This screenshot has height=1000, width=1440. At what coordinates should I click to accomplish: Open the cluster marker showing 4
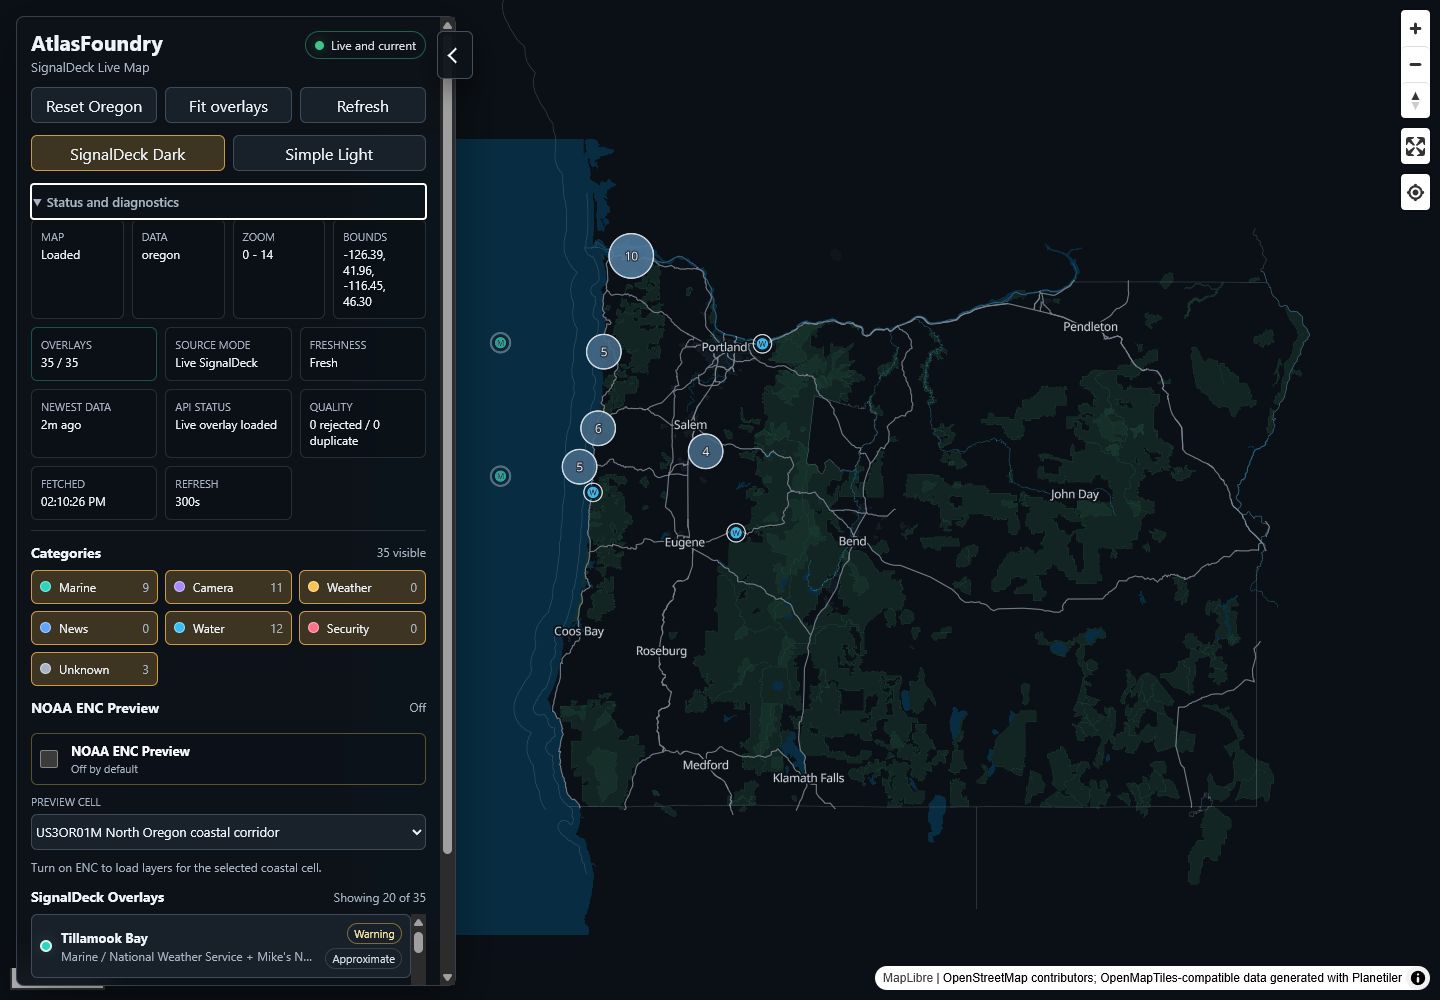[x=705, y=451]
